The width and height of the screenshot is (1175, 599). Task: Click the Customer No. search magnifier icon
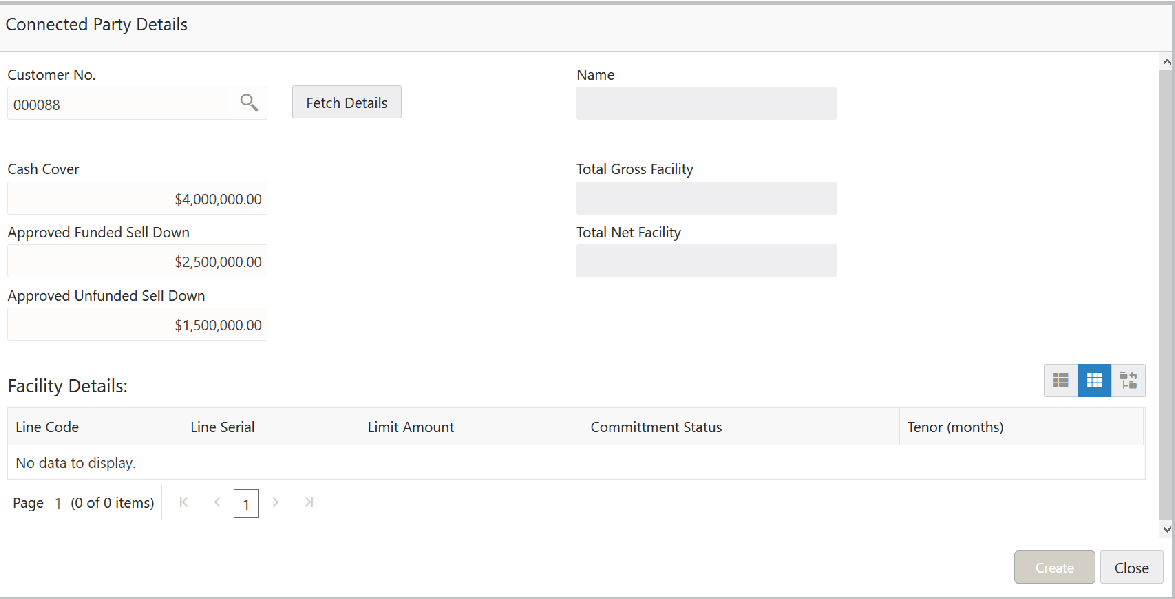coord(249,103)
